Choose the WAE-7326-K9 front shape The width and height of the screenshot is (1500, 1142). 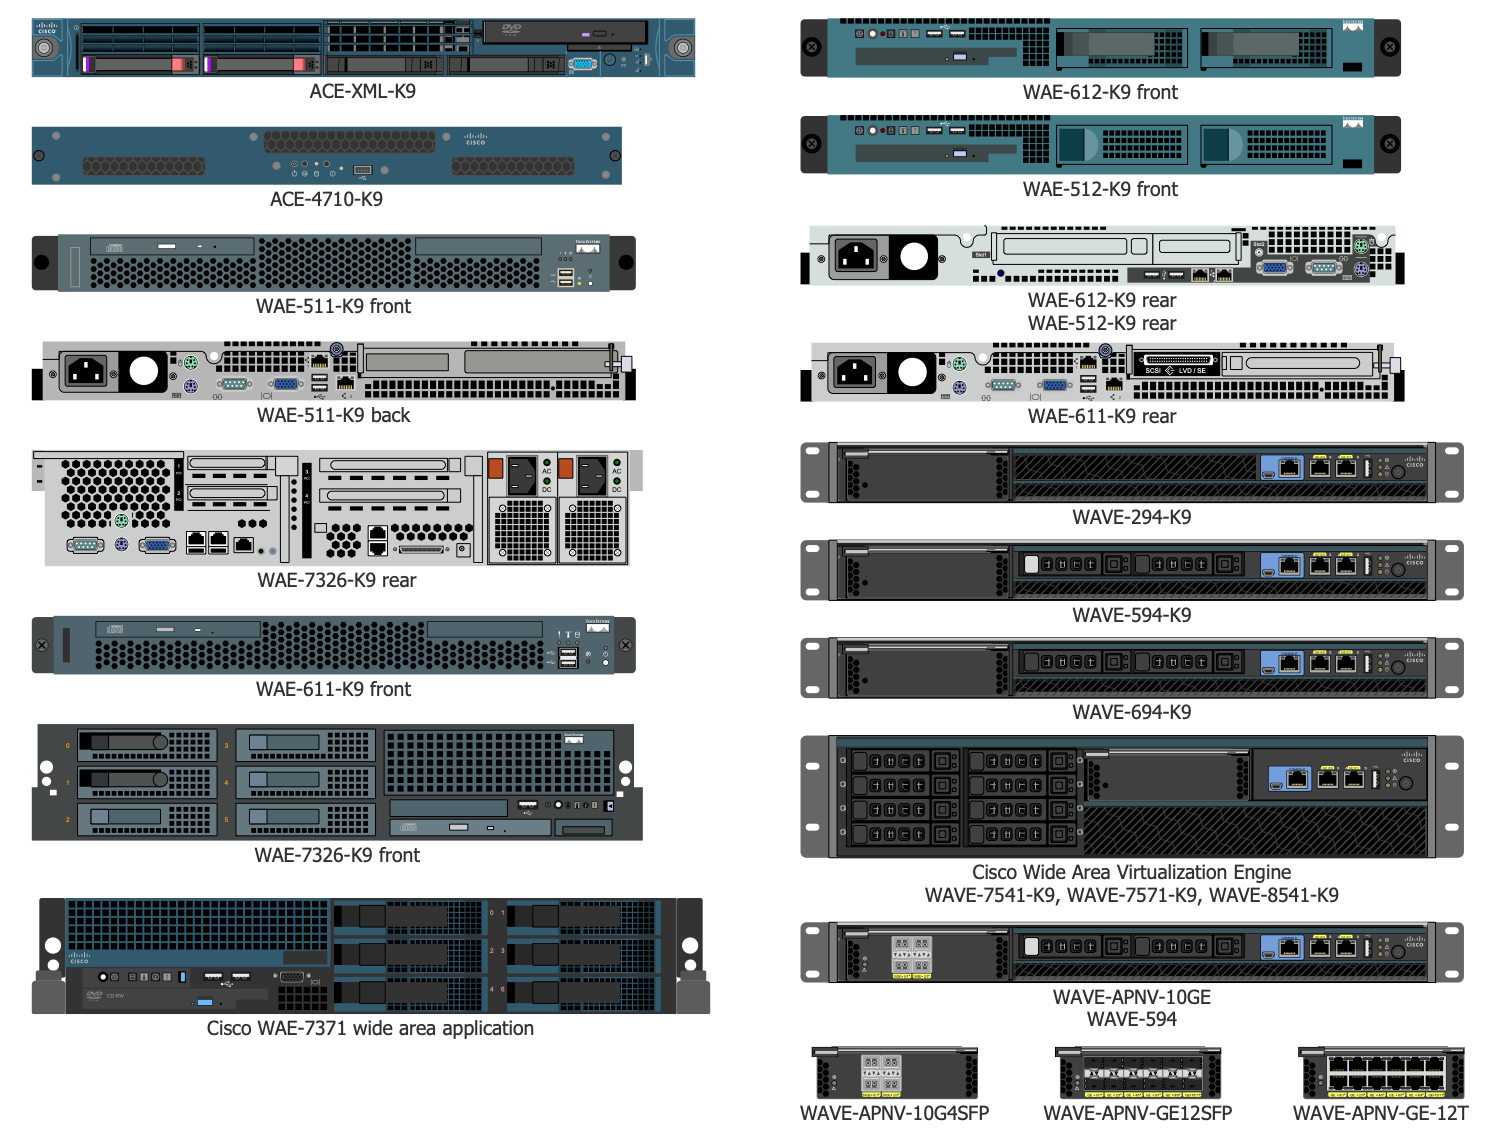coord(337,782)
